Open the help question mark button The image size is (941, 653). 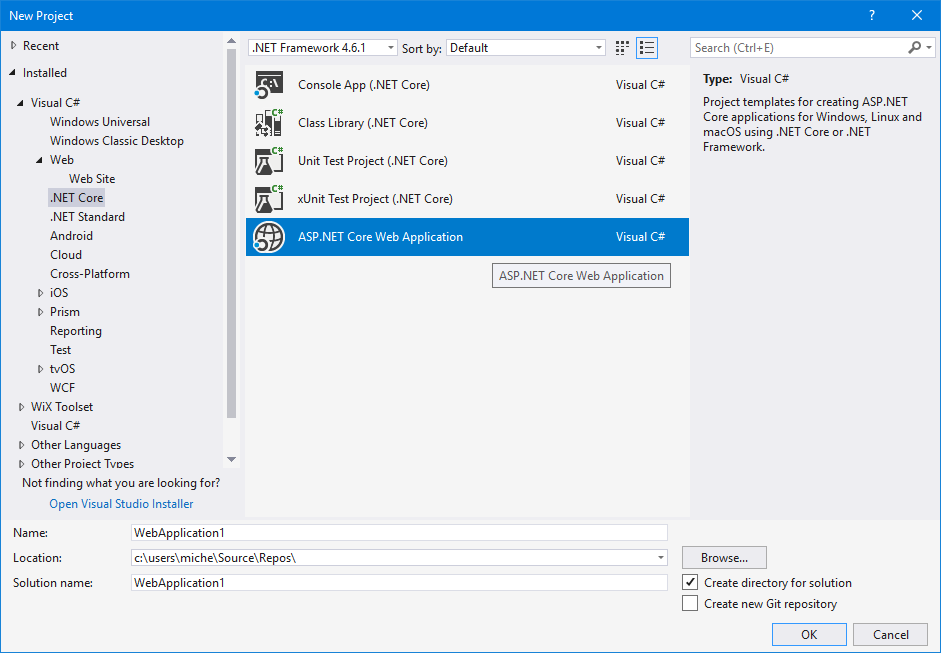(x=872, y=15)
